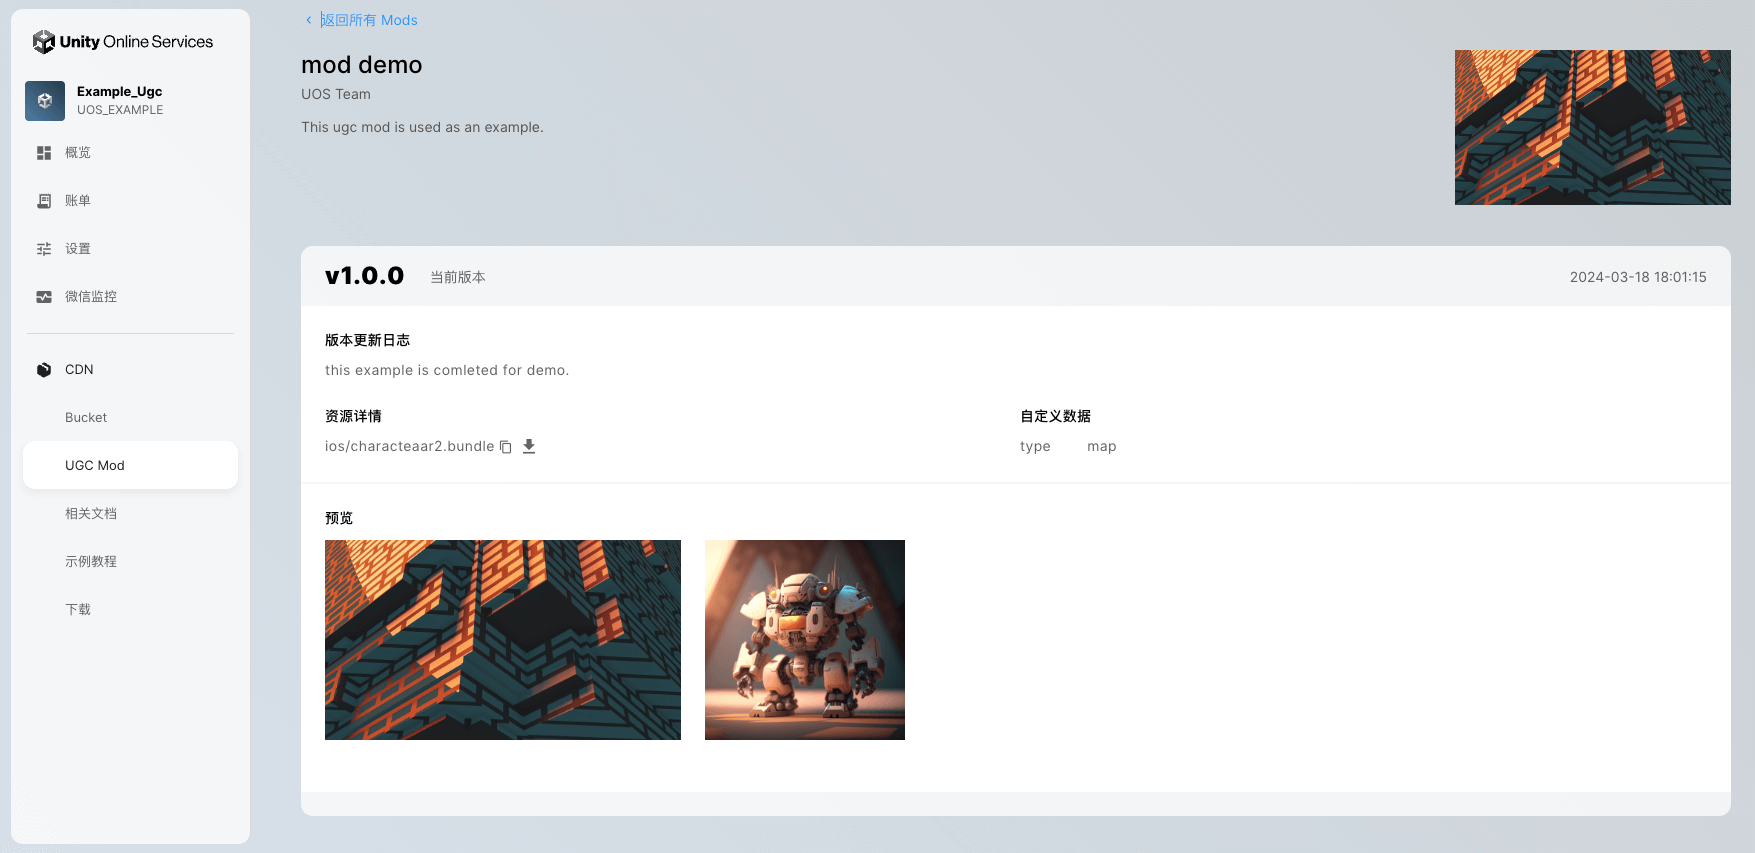This screenshot has height=853, width=1755.
Task: Click the Example_Ugc project cube icon
Action: pos(45,101)
